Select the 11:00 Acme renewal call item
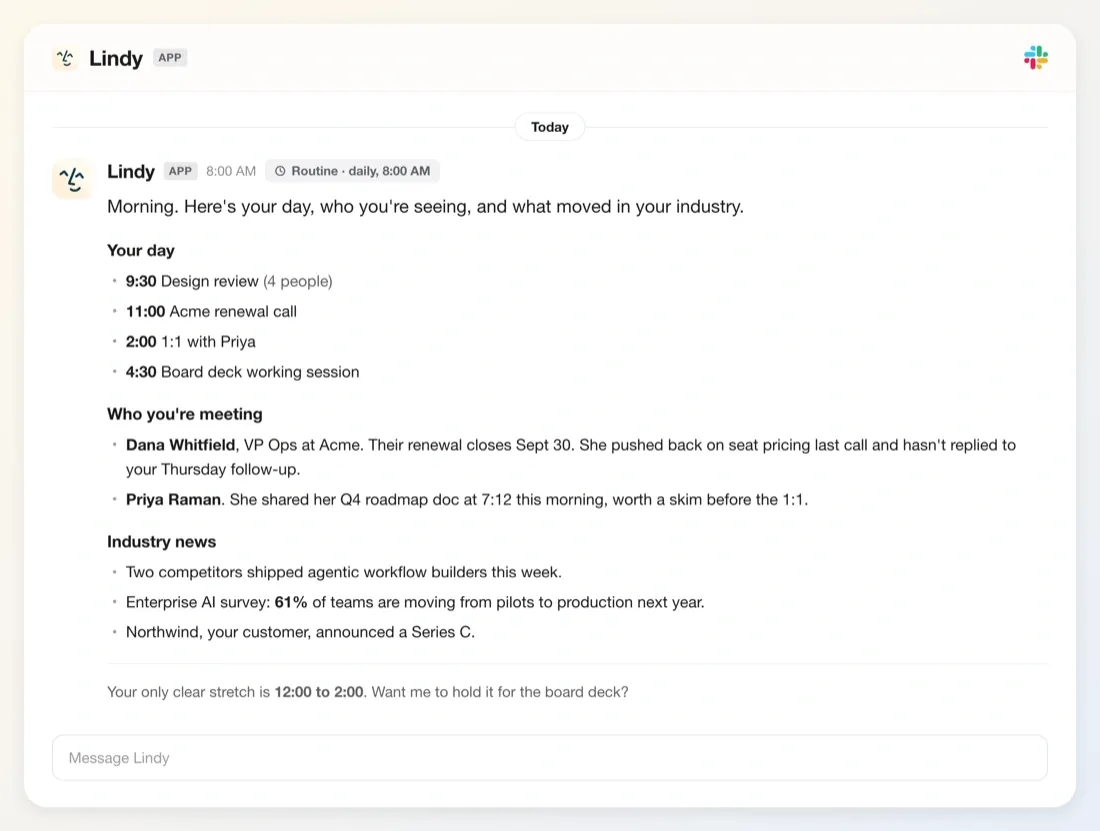Screen dimensions: 1100x831 pos(211,311)
